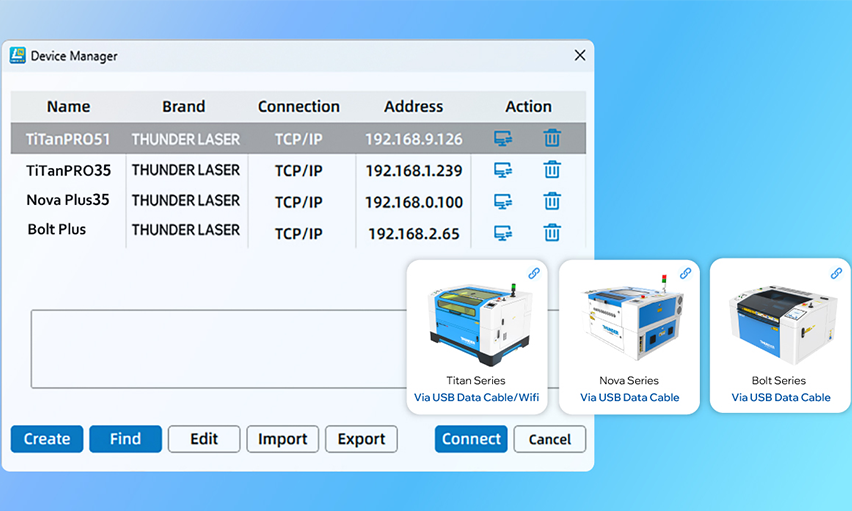
Task: Close the Device Manager dialog
Action: 580,55
